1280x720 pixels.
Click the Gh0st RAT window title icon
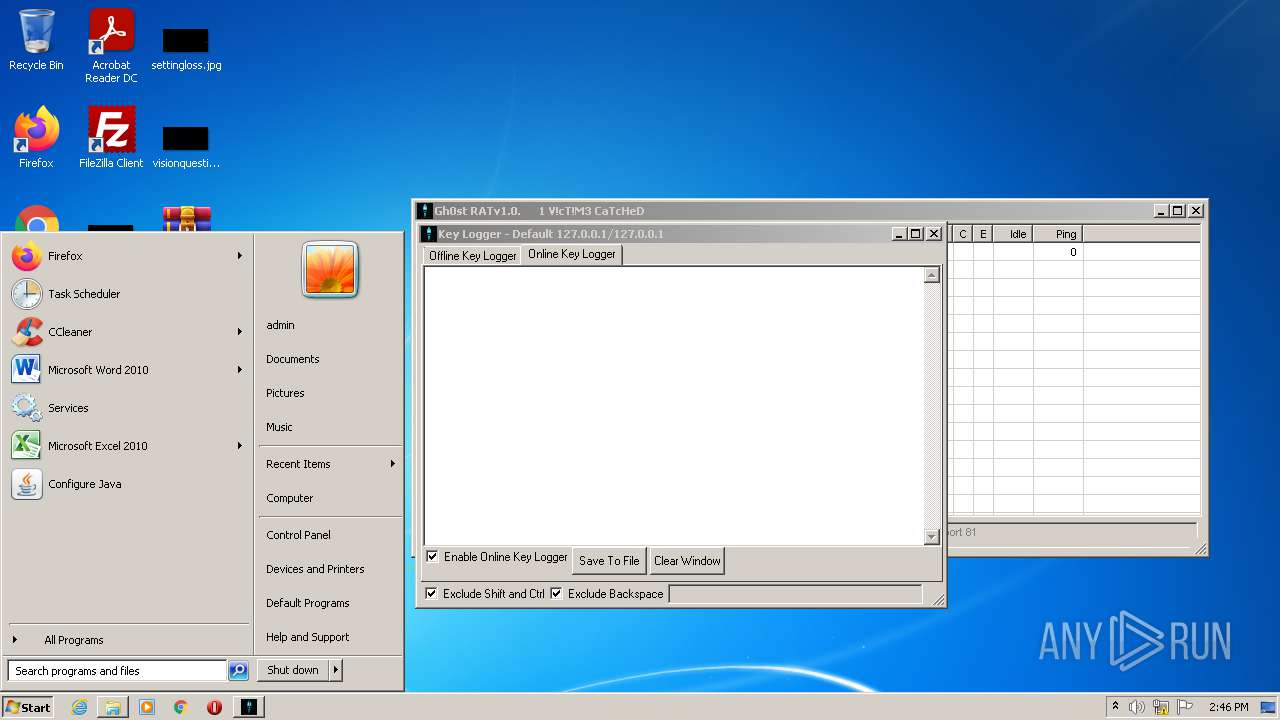[x=425, y=211]
